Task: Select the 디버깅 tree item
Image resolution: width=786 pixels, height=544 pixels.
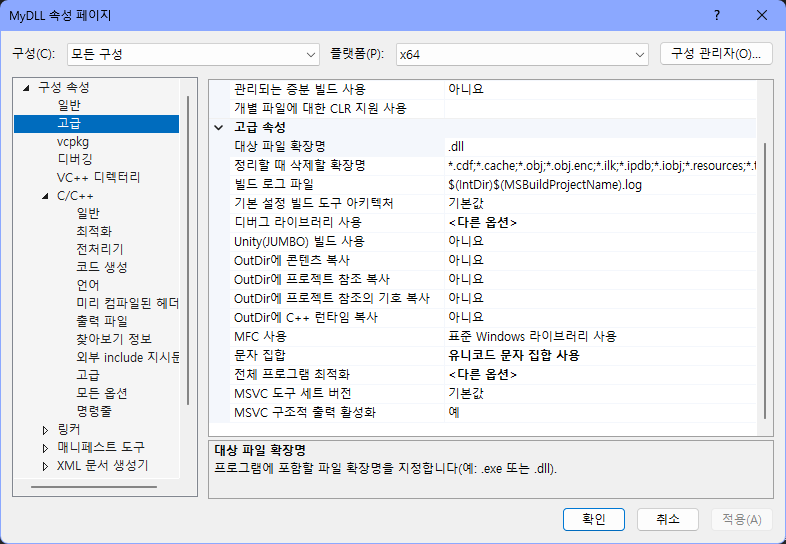Action: 75,159
